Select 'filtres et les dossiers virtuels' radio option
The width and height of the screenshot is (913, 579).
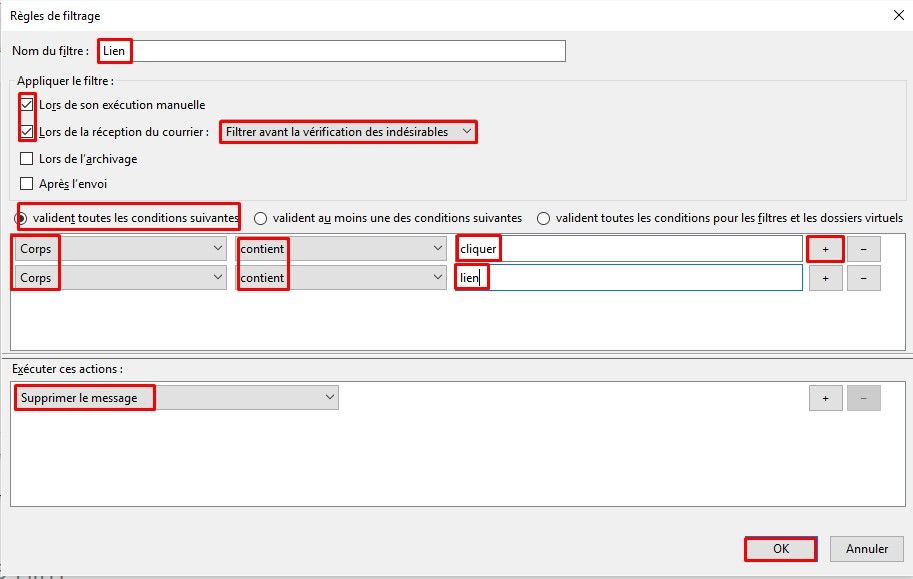tap(543, 218)
